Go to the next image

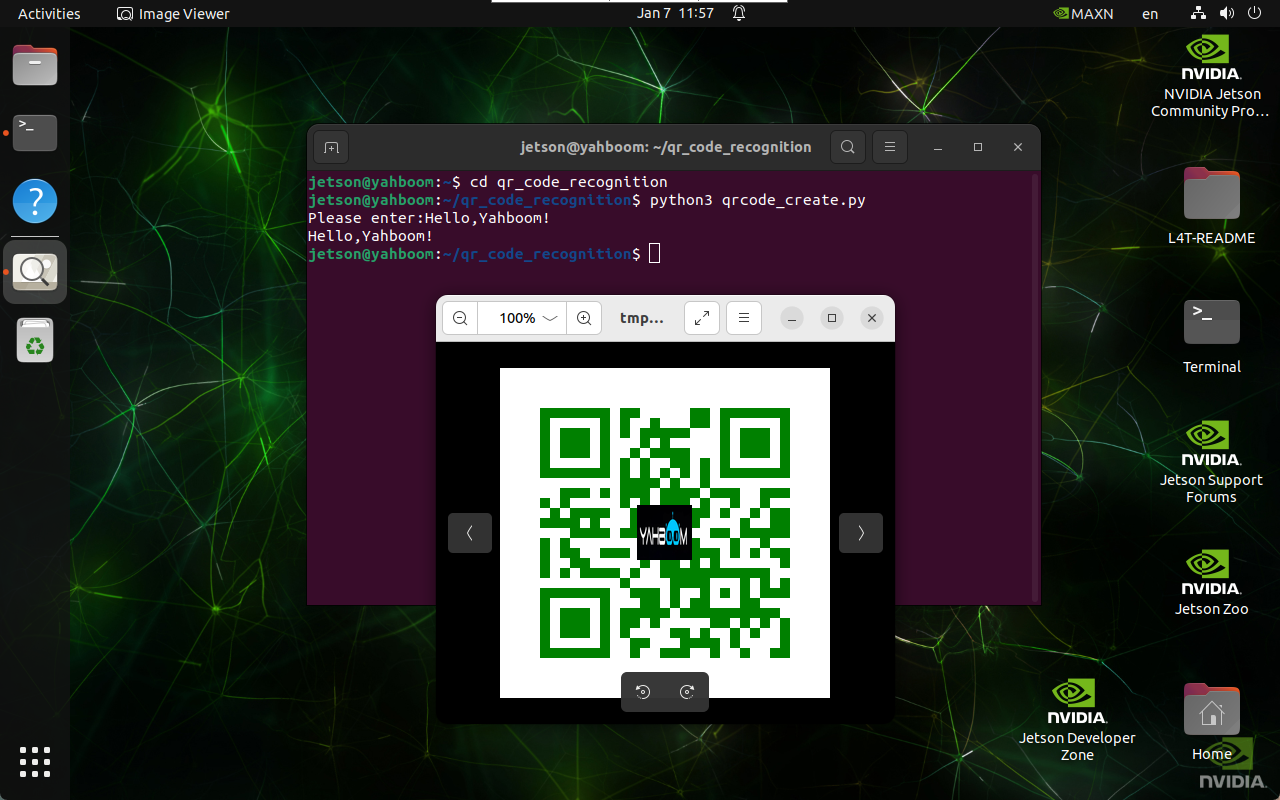click(860, 533)
